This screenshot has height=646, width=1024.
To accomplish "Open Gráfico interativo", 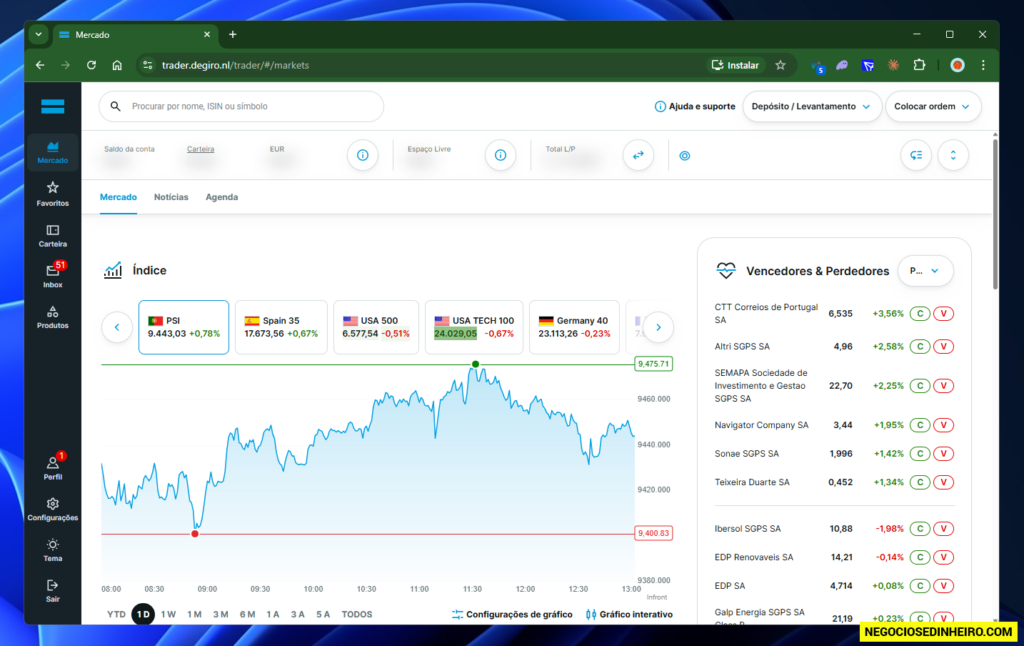I will tap(629, 615).
